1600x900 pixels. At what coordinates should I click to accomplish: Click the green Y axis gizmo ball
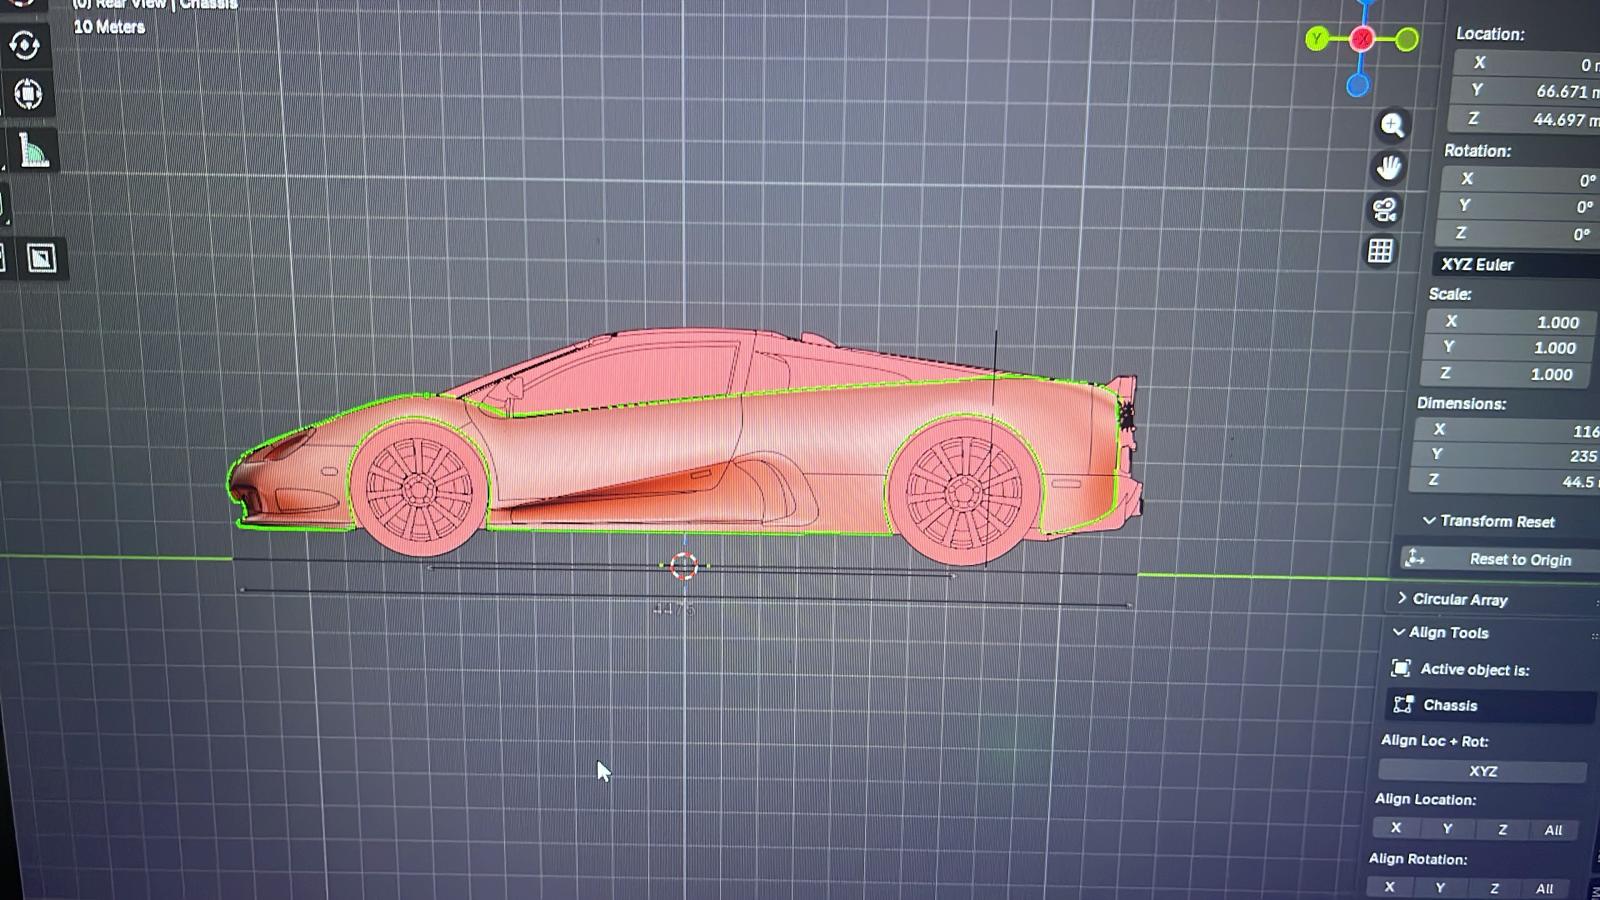[x=1317, y=39]
